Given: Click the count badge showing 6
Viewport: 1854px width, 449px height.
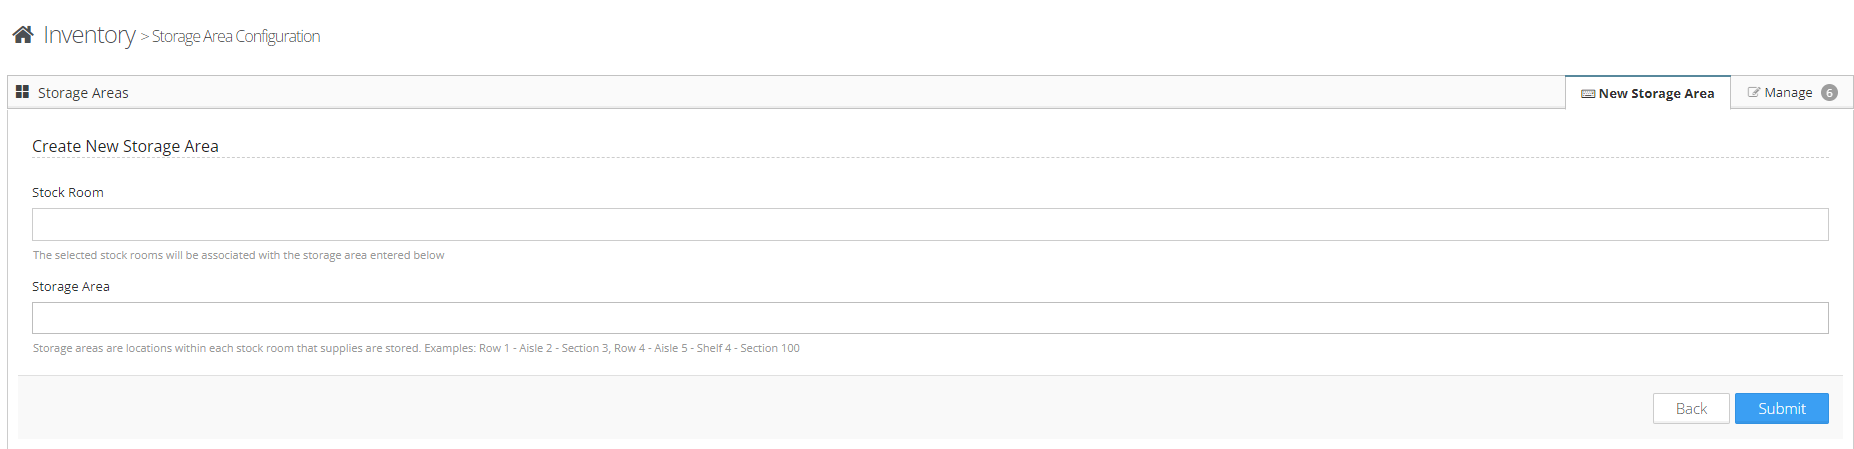Looking at the screenshot, I should (x=1829, y=93).
